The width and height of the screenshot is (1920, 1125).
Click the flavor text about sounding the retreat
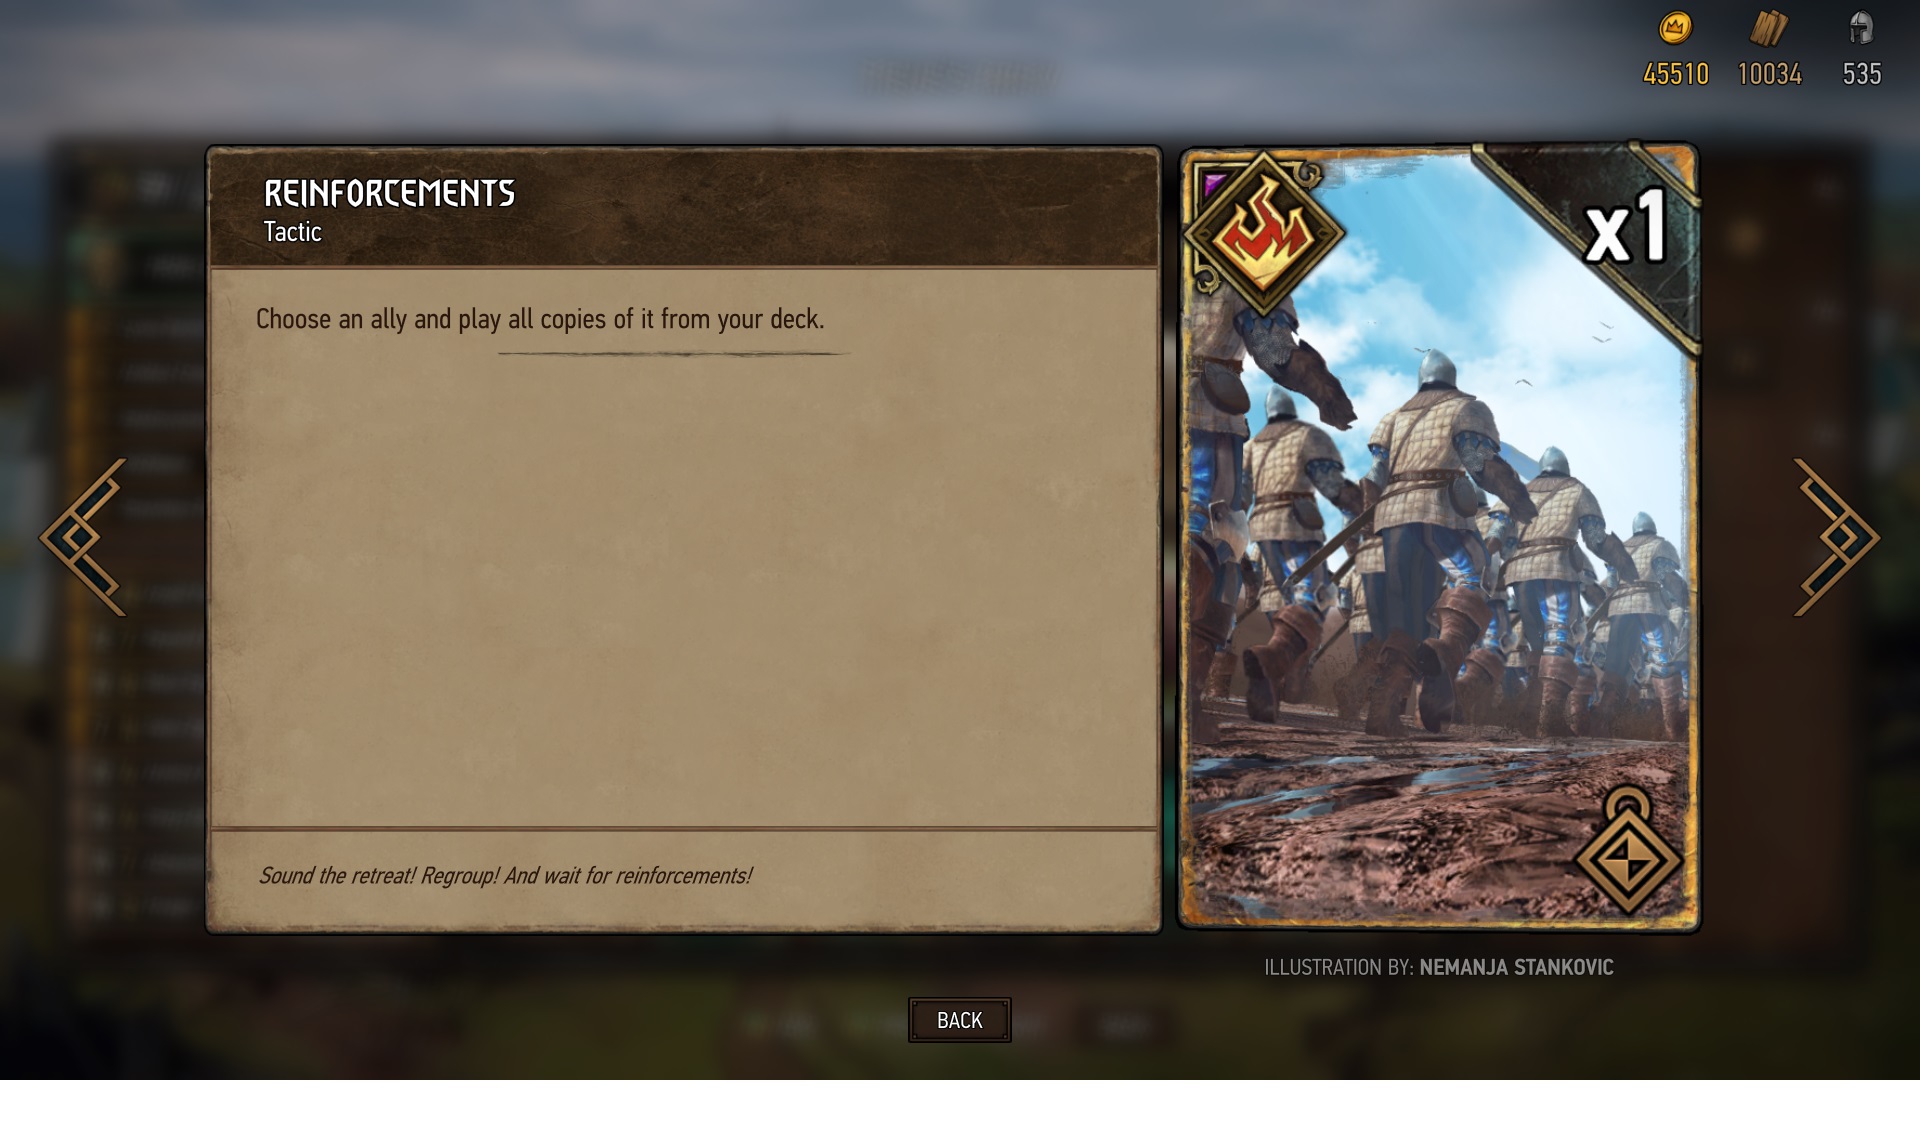pos(505,876)
